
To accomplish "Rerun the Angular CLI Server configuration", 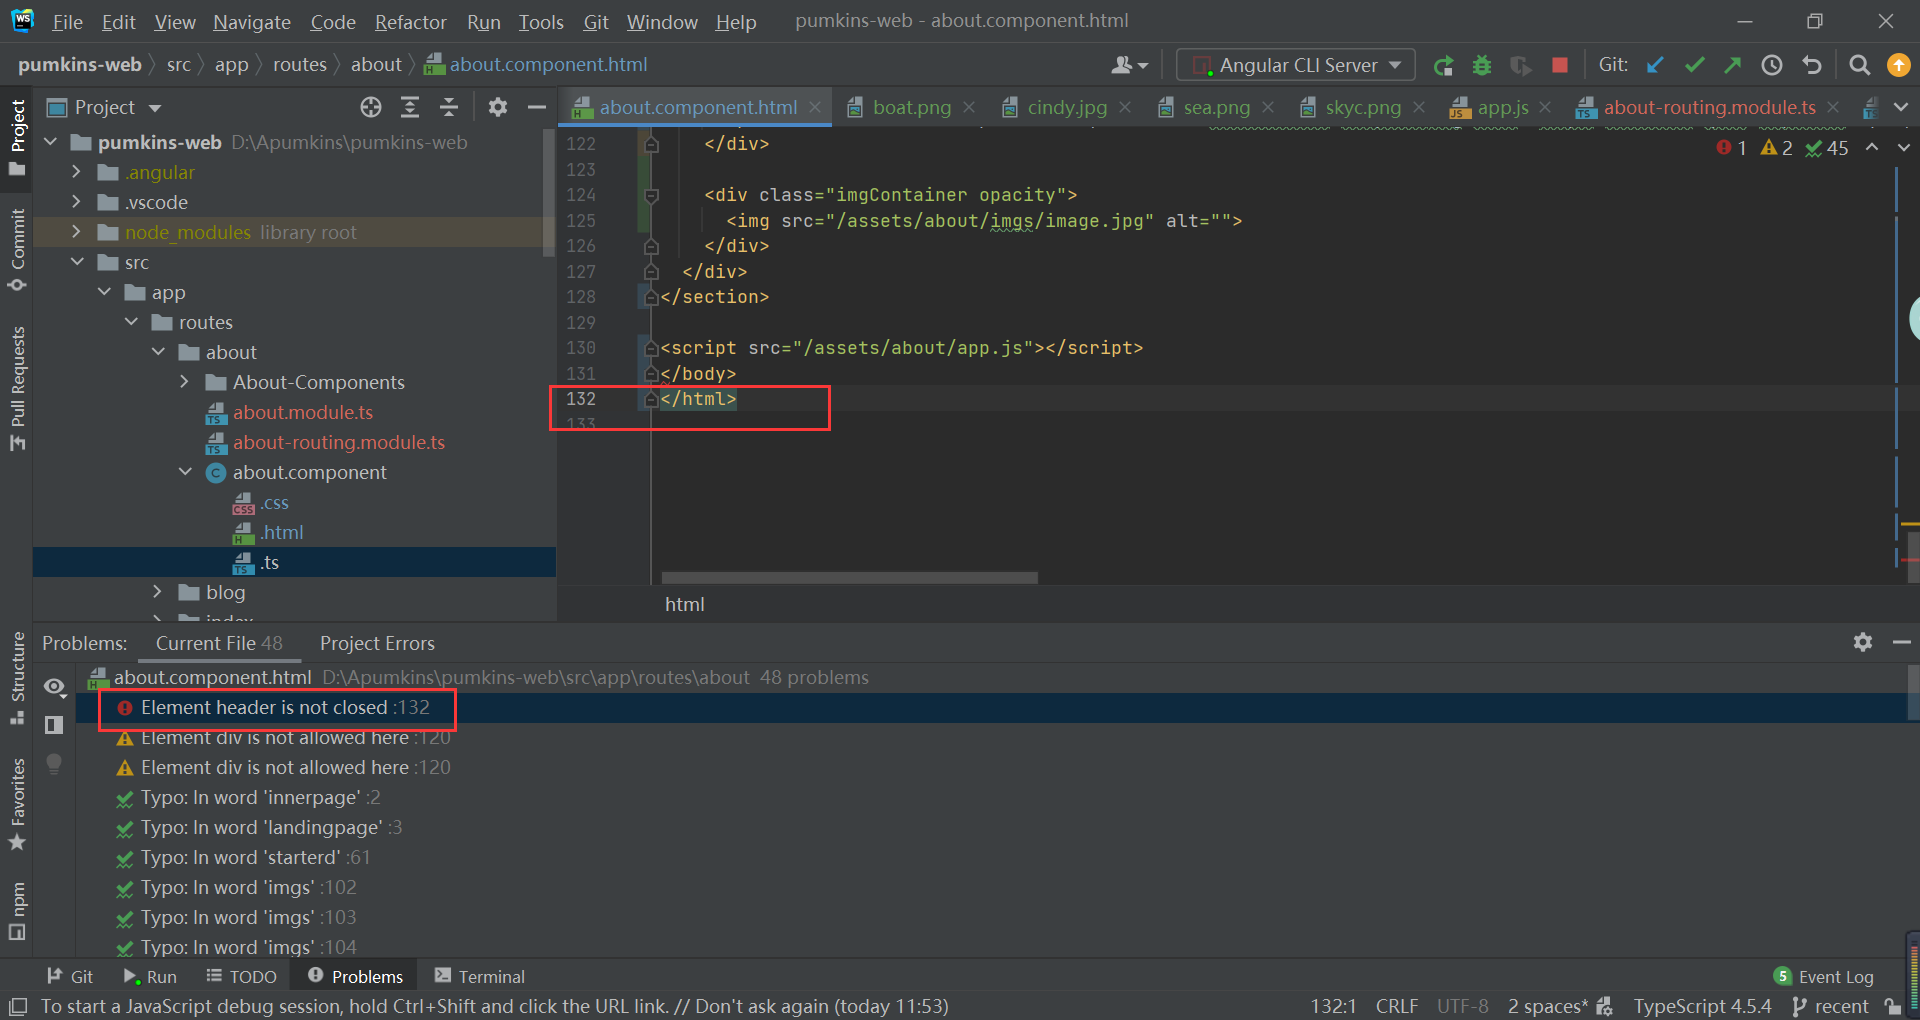I will (x=1443, y=64).
